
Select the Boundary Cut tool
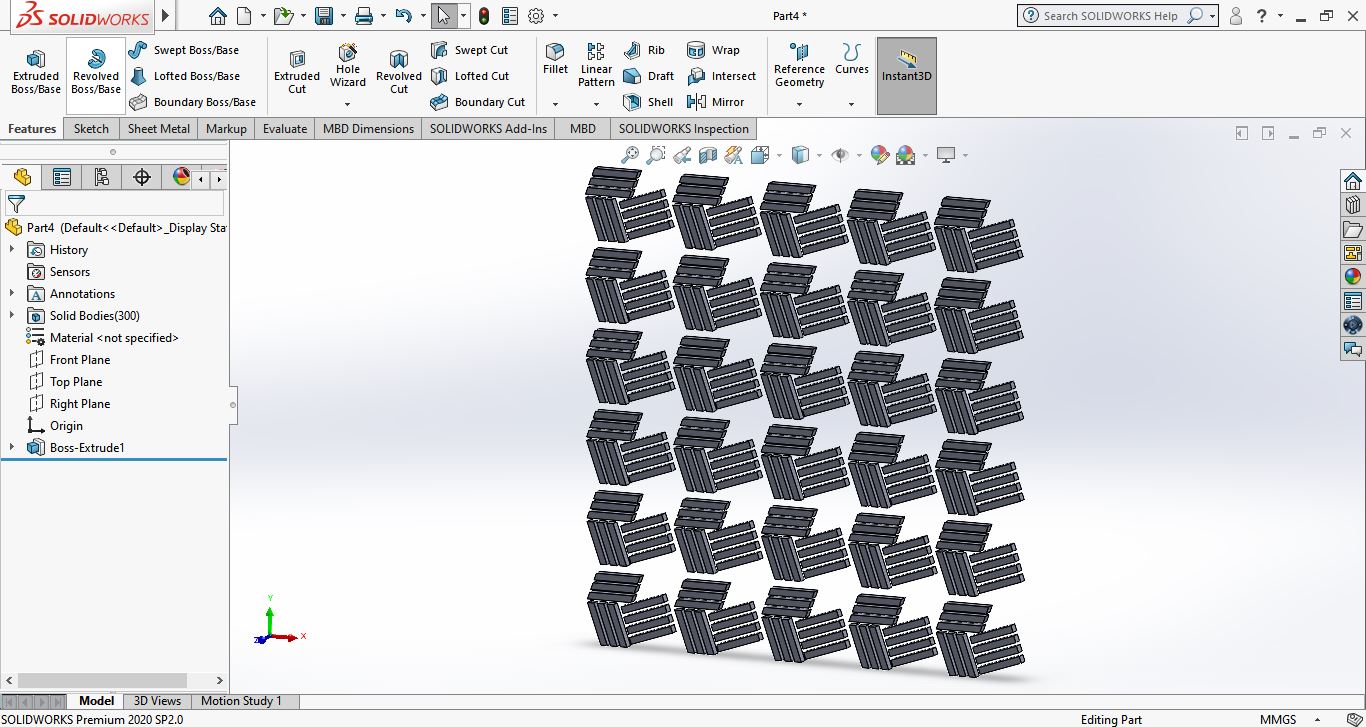(477, 102)
